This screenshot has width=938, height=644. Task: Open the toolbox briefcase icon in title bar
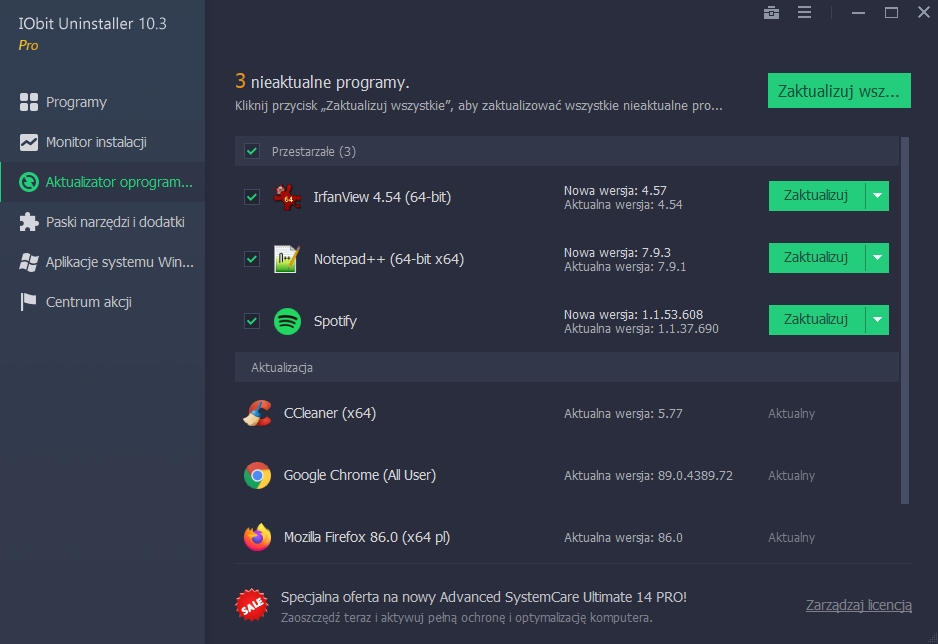click(771, 13)
